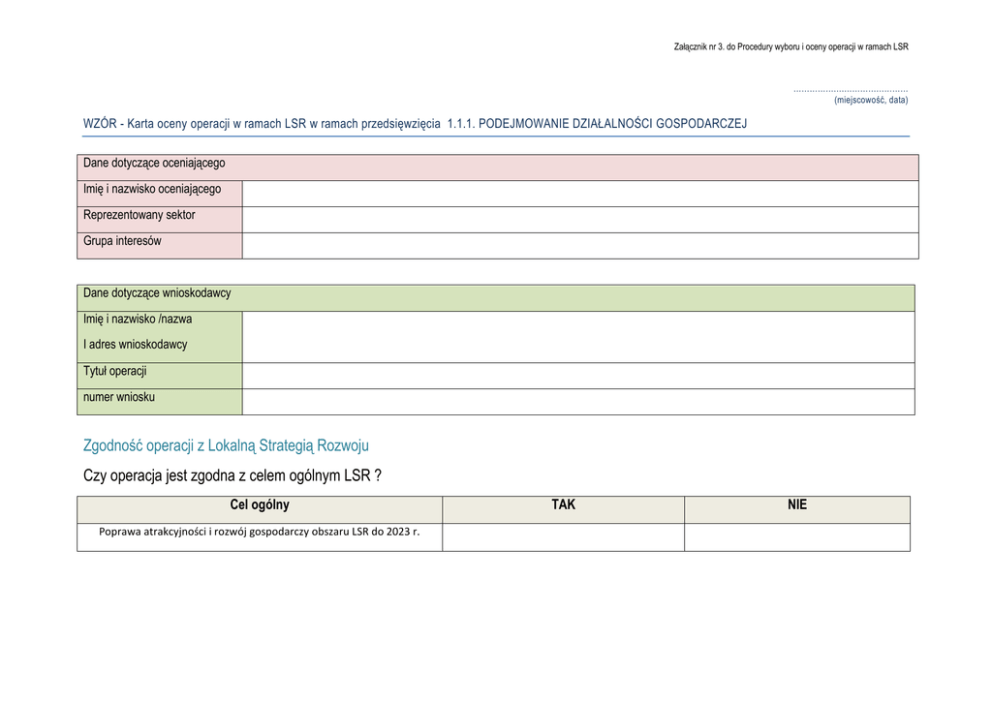Click the empty field beside Imię i nazwisko oceniającego
The height and width of the screenshot is (702, 992).
click(580, 193)
